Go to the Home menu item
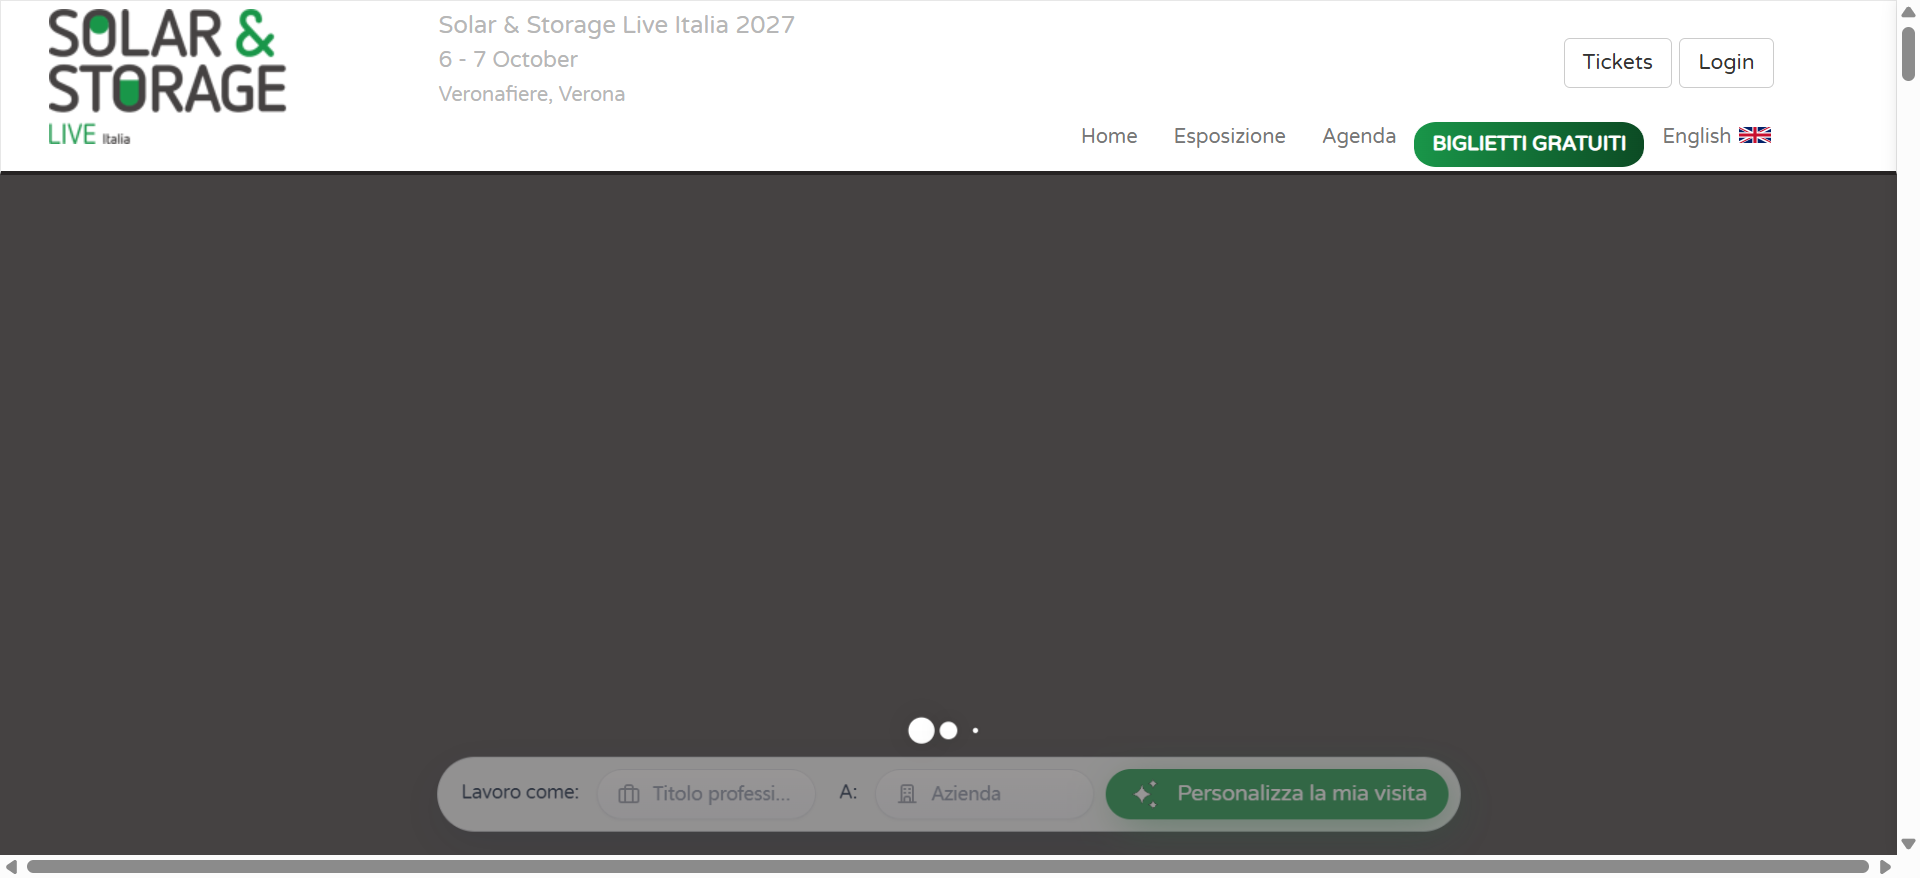The height and width of the screenshot is (878, 1920). tap(1109, 136)
